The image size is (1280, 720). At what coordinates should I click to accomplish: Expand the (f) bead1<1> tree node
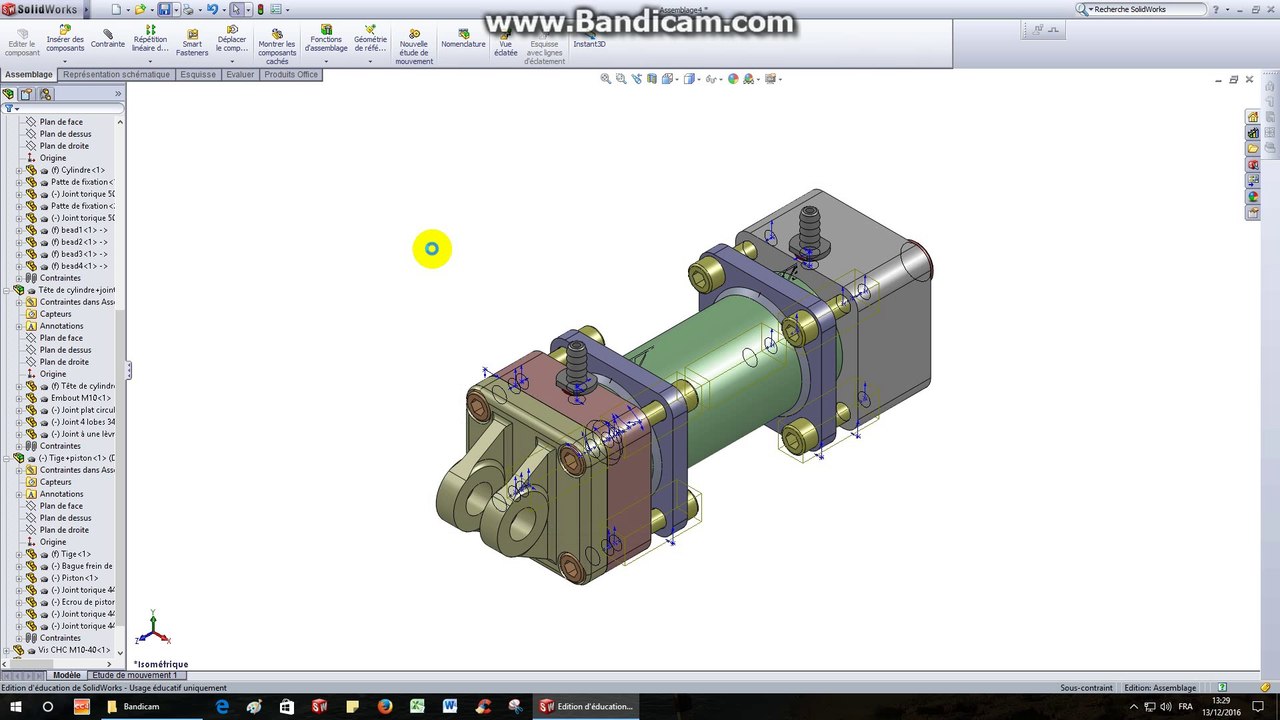[x=19, y=230]
